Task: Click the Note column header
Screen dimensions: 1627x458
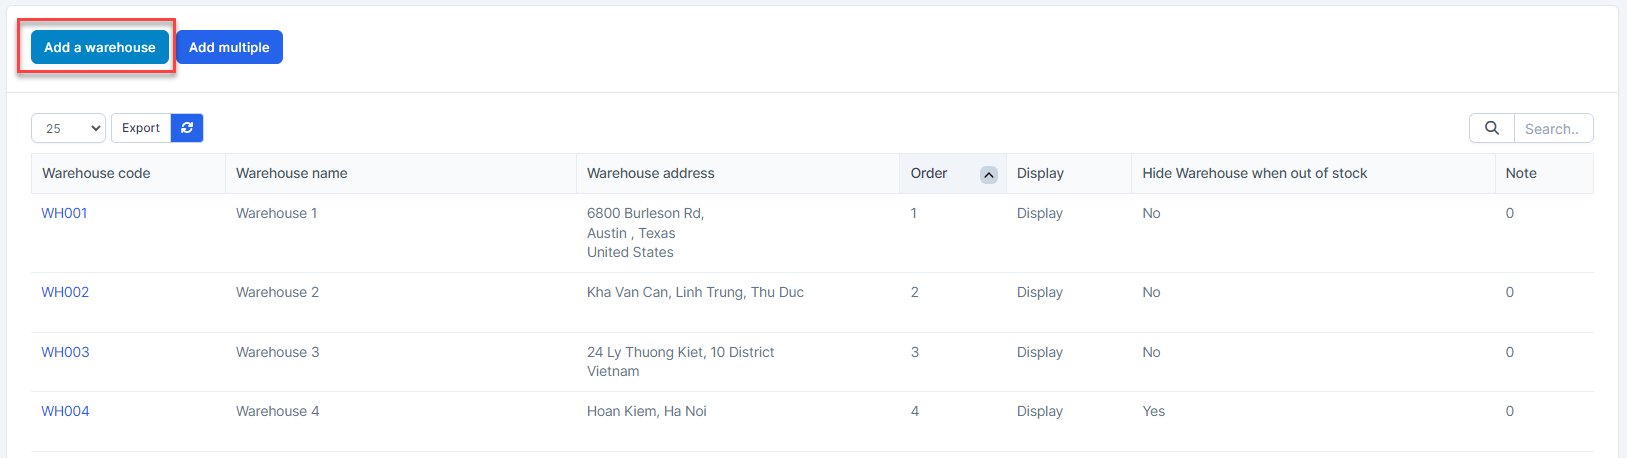Action: (x=1521, y=173)
